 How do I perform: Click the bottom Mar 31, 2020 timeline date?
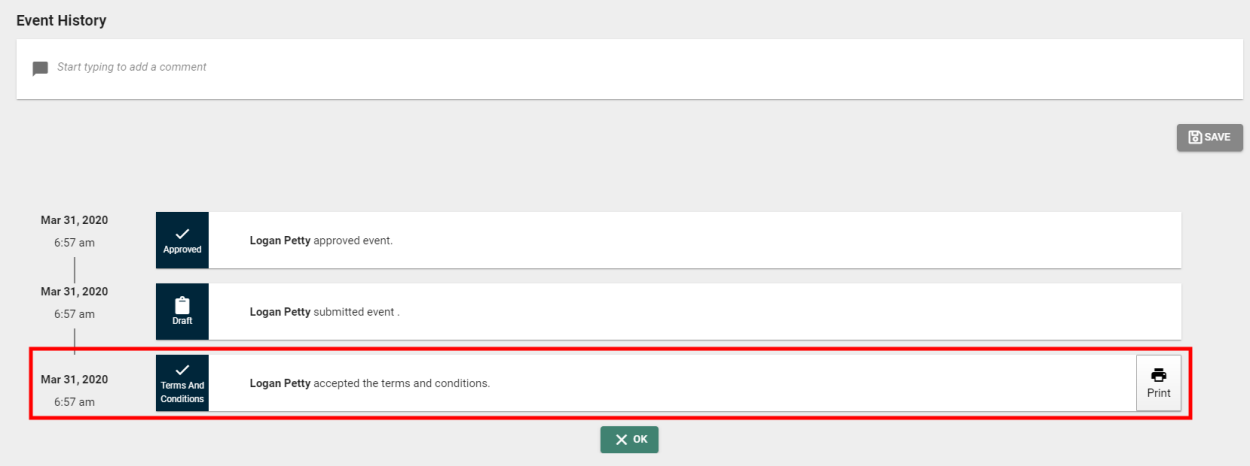pos(74,380)
